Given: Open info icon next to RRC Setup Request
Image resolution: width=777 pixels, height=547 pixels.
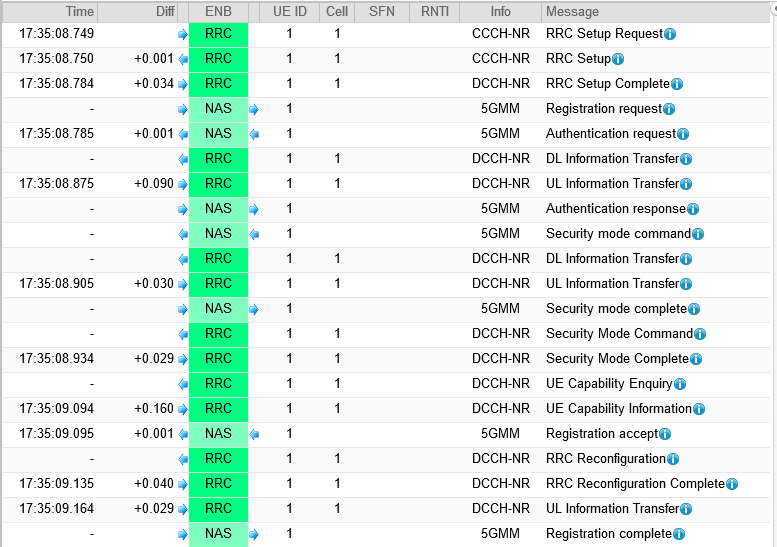Looking at the screenshot, I should [x=670, y=34].
